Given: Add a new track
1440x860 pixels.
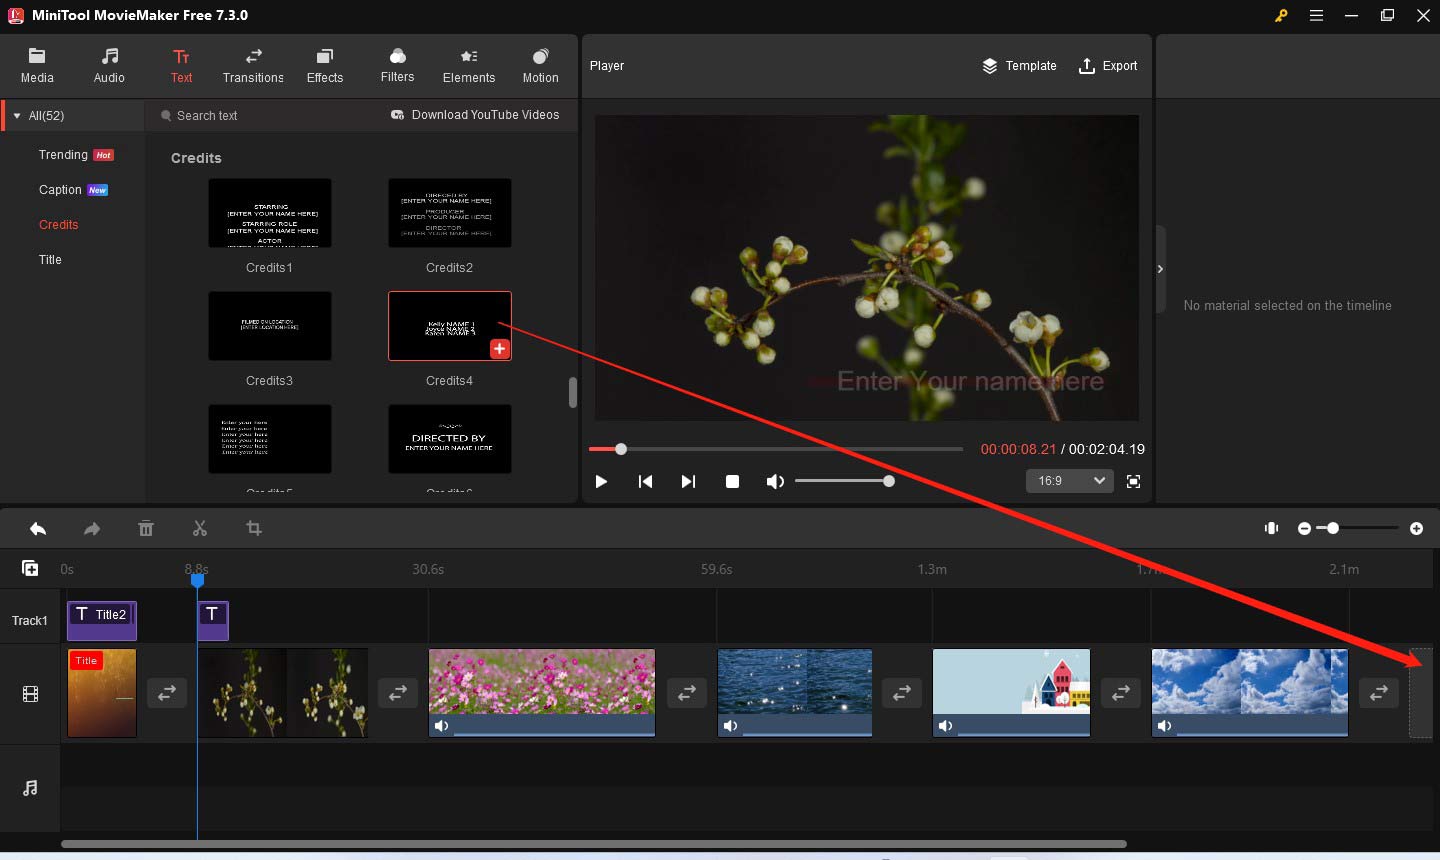Looking at the screenshot, I should pos(30,568).
